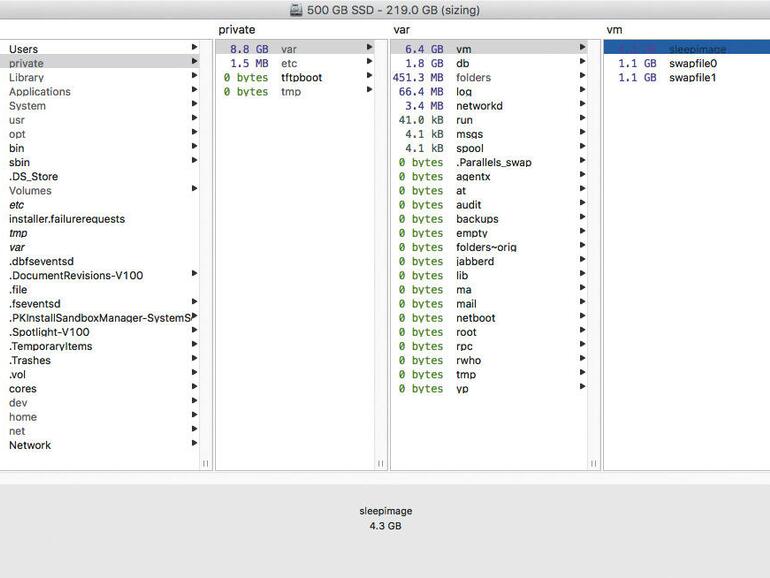This screenshot has height=578, width=770.
Task: Select the root folder in var column
Action: (489, 332)
